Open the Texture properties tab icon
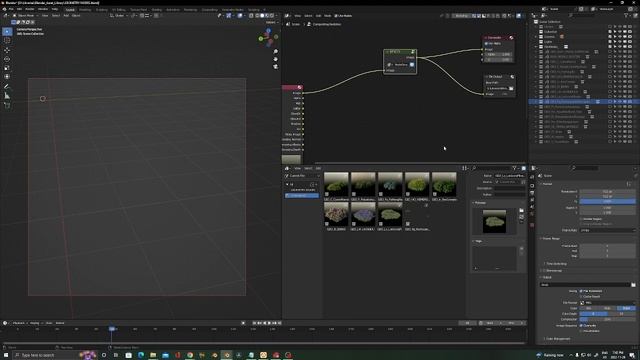The width and height of the screenshot is (640, 360). (532, 225)
